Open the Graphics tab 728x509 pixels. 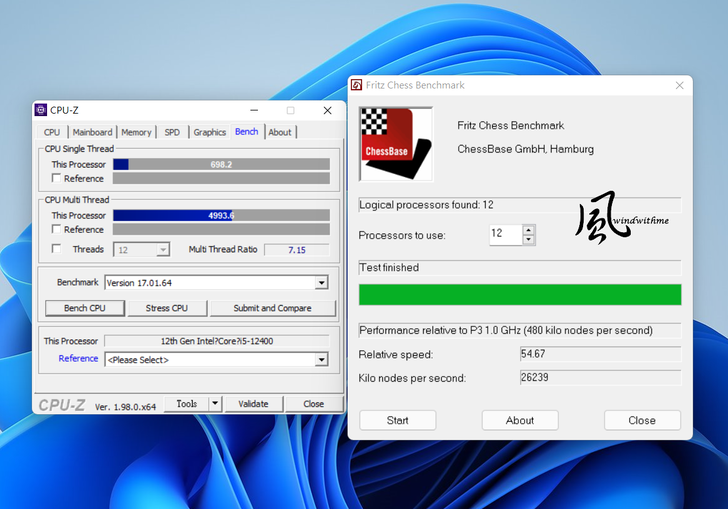(209, 132)
